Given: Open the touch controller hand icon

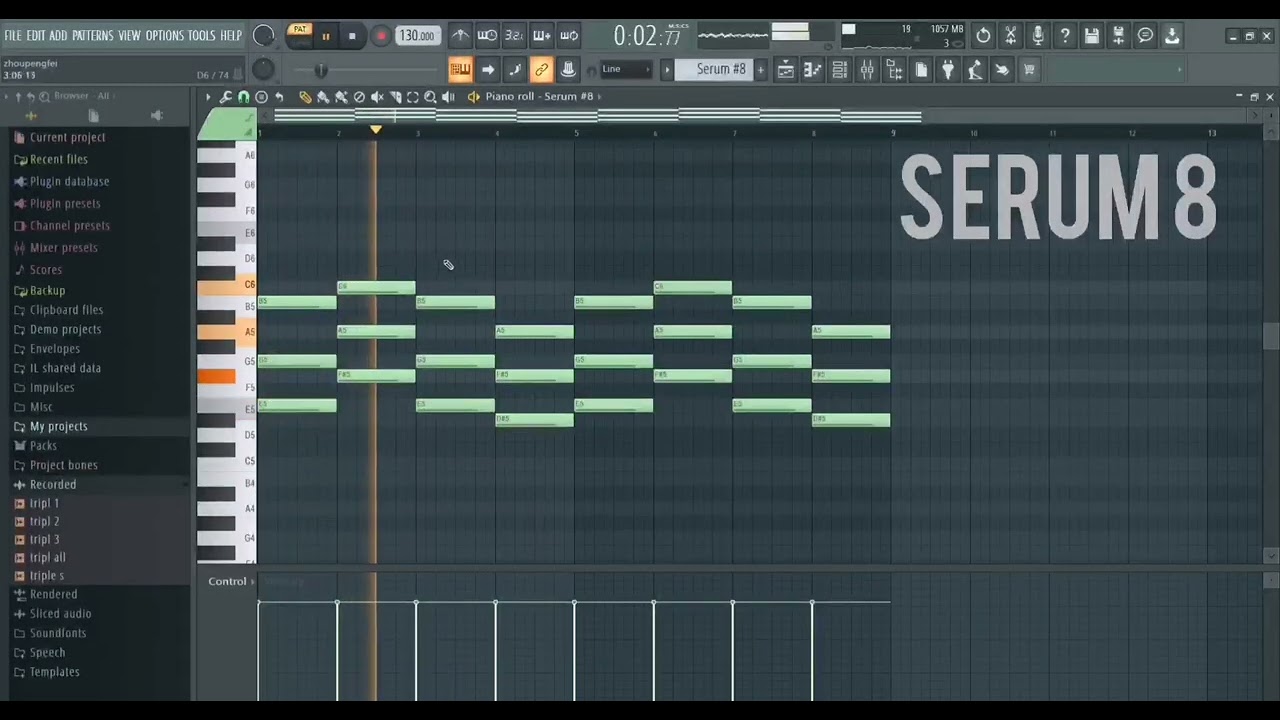Looking at the screenshot, I should (1002, 69).
